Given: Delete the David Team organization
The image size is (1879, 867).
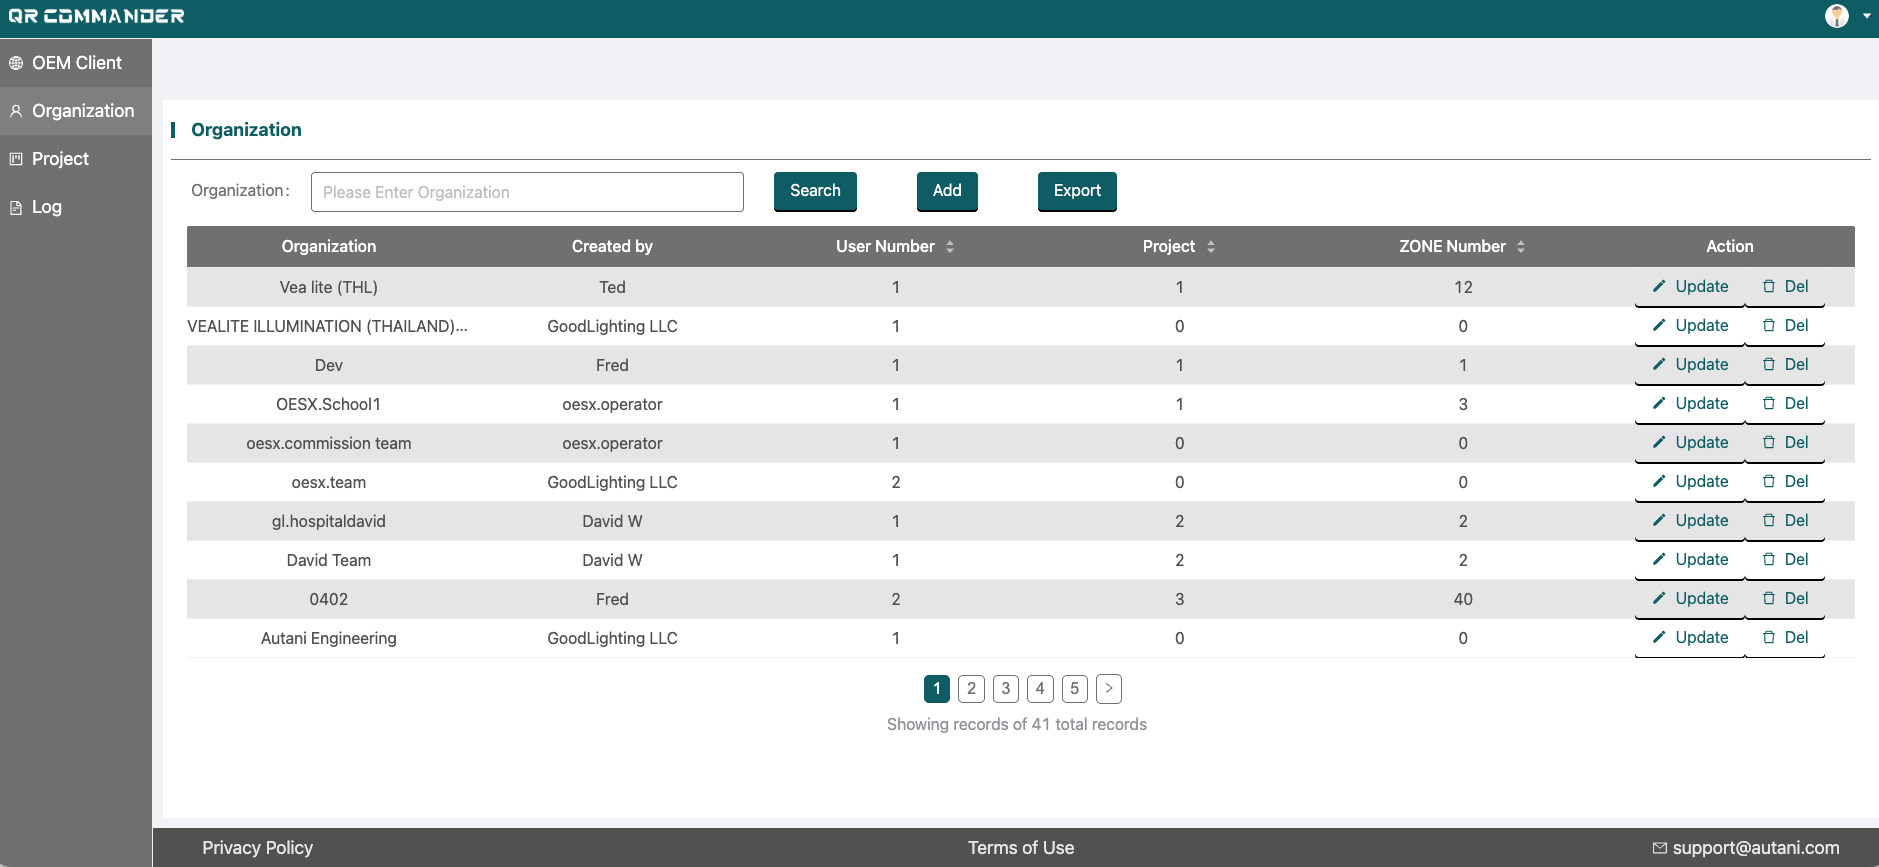Looking at the screenshot, I should click(x=1785, y=560).
